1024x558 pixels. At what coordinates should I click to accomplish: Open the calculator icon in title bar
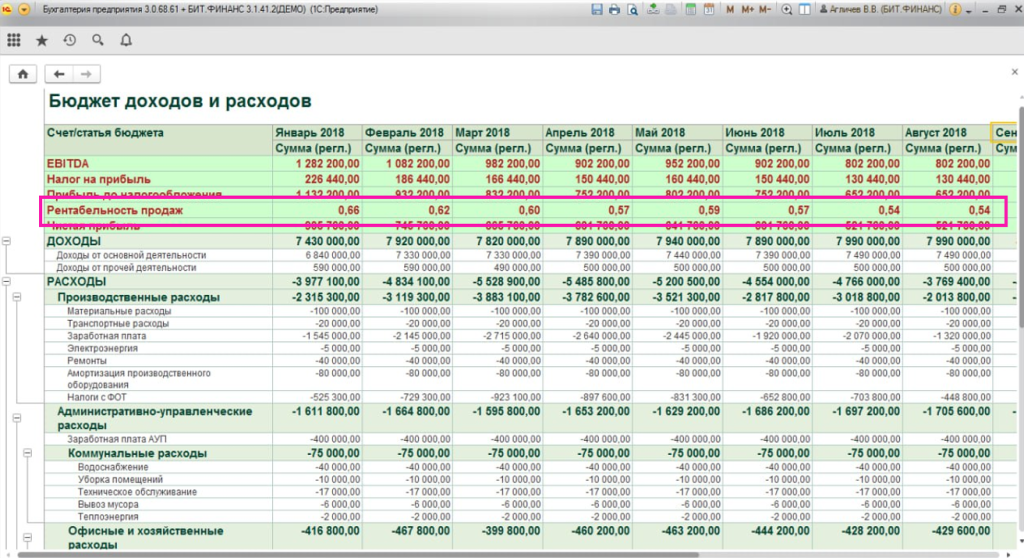tap(691, 9)
